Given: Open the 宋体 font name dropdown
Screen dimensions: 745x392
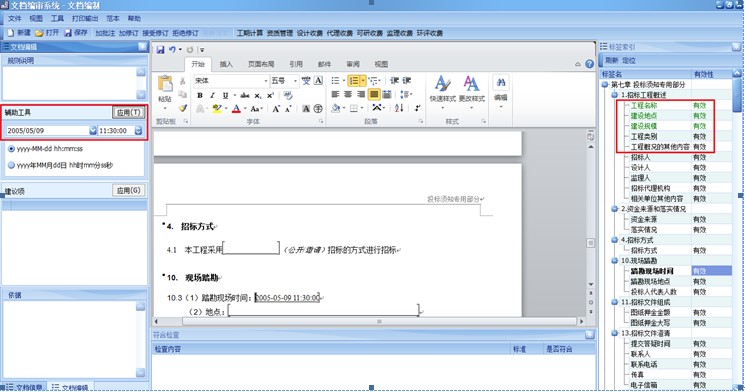Looking at the screenshot, I should [x=266, y=81].
